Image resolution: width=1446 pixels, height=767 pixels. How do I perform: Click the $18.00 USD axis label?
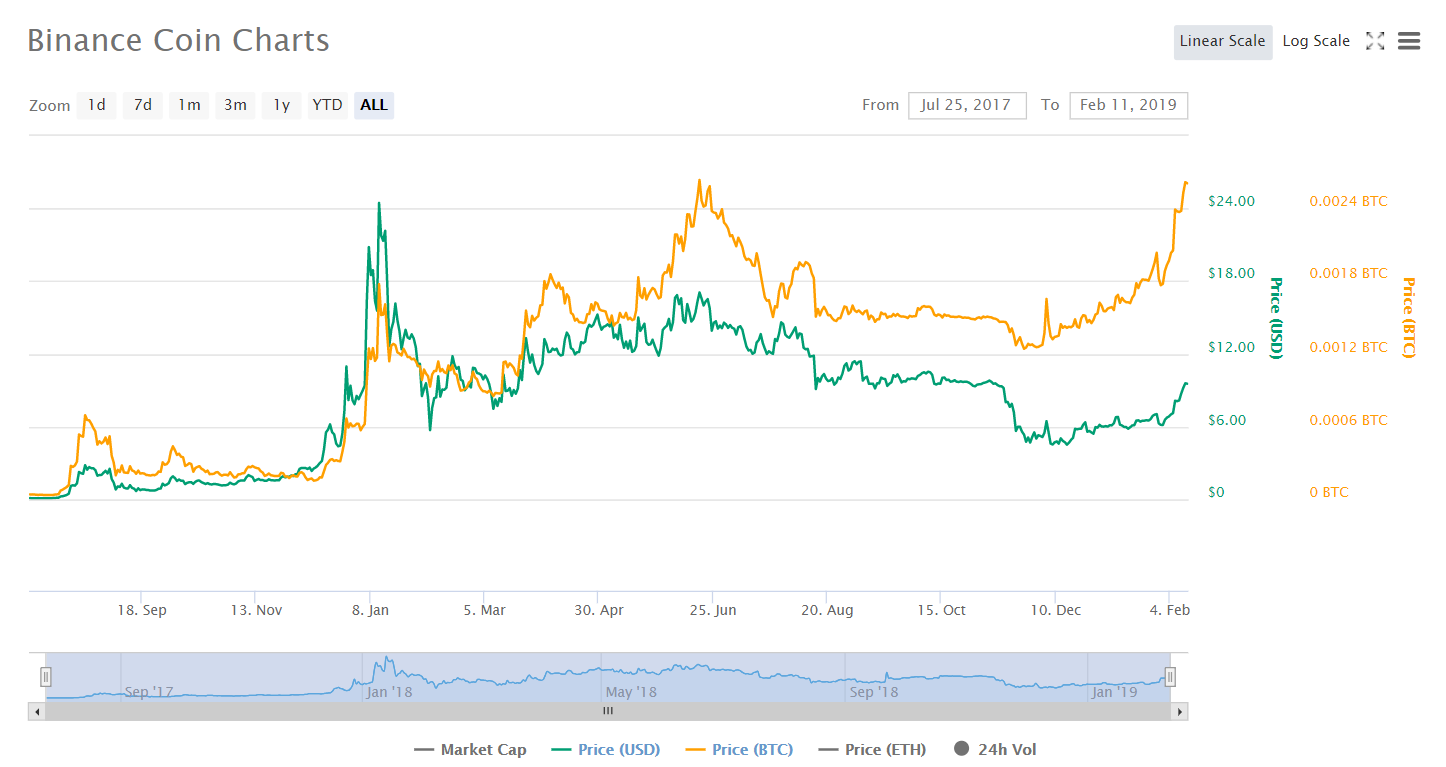[x=1231, y=273]
